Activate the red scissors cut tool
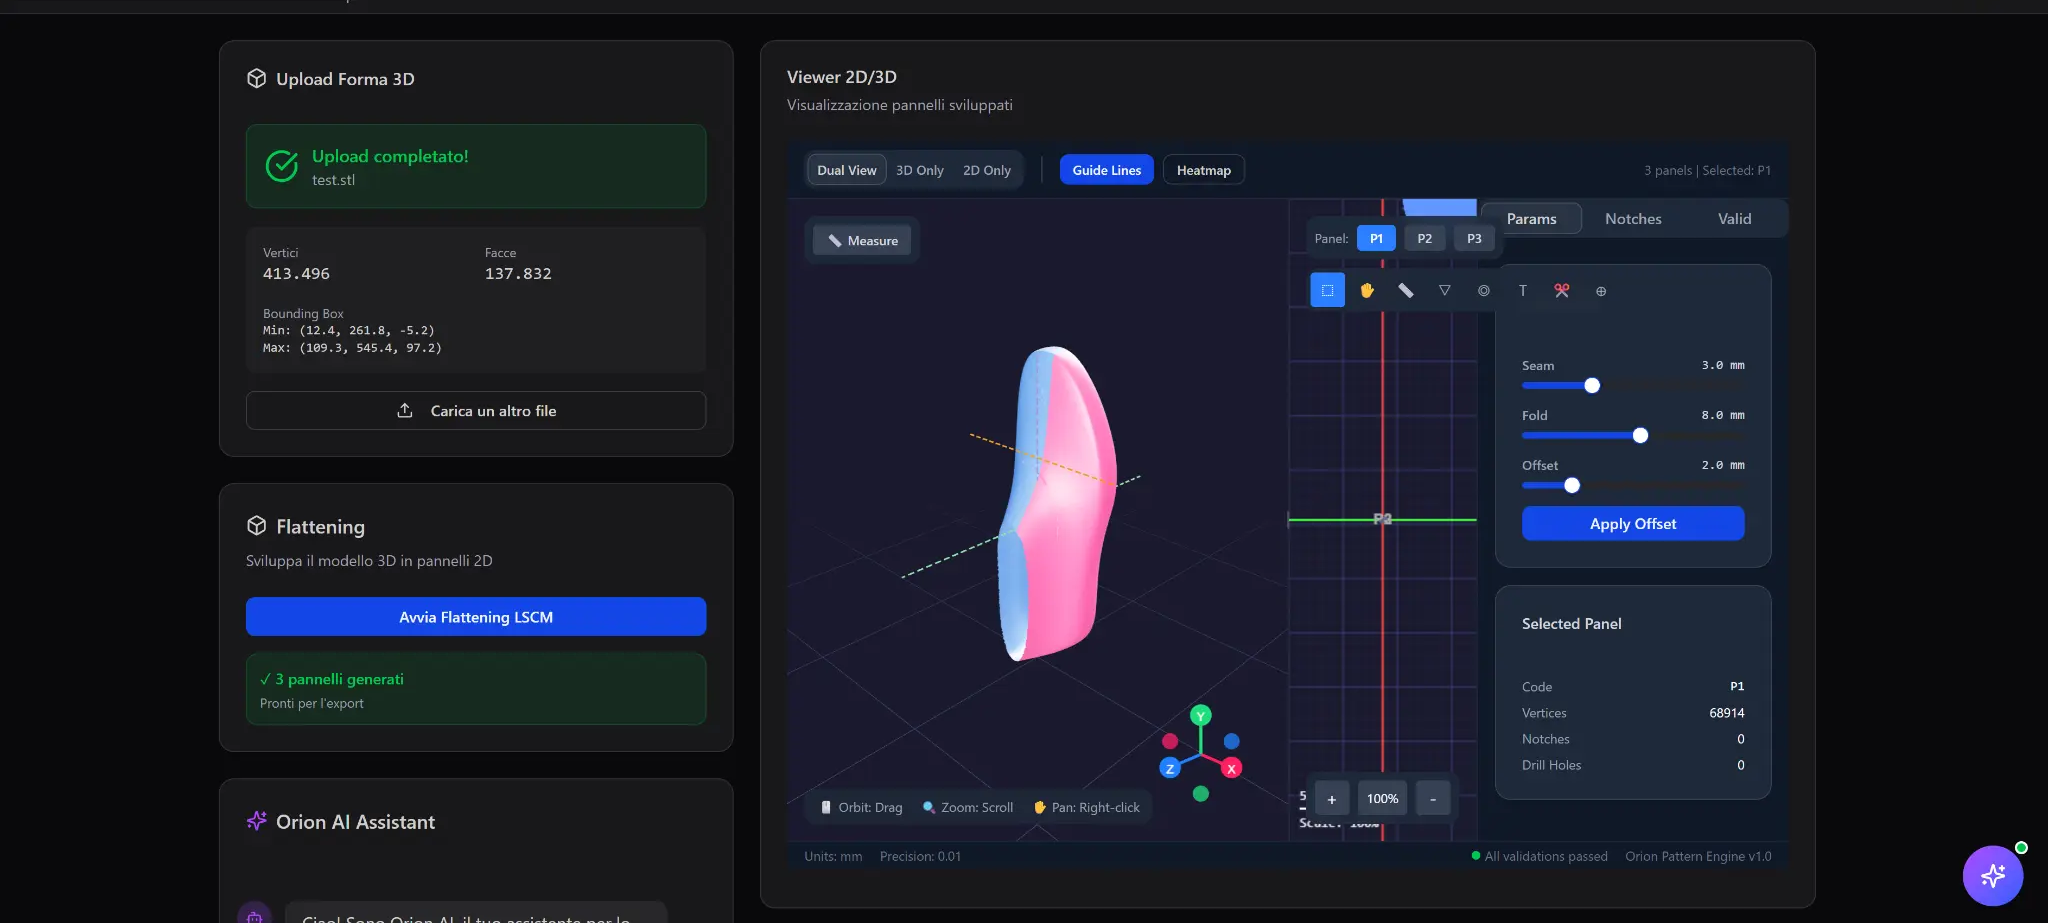The height and width of the screenshot is (923, 2048). coord(1561,291)
